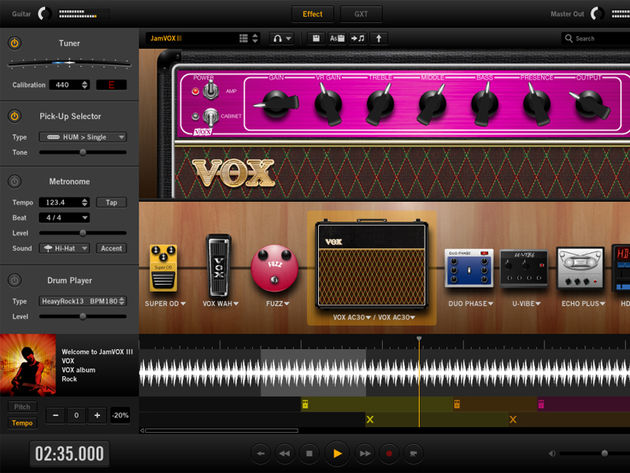630x473 pixels.
Task: Click the plus pitch/tempo button
Action: pyautogui.click(x=97, y=415)
